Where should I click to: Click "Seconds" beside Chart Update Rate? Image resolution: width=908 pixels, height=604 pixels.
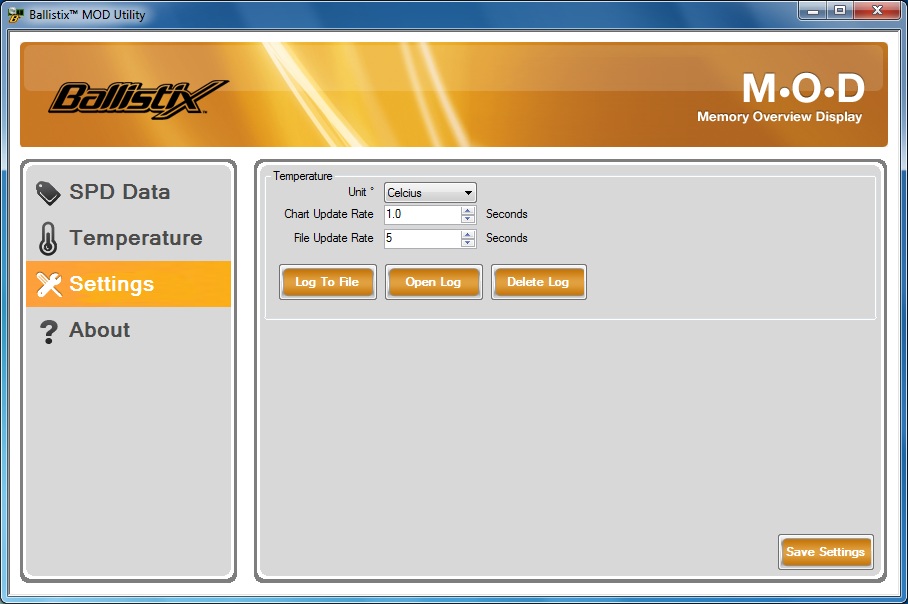[x=507, y=214]
